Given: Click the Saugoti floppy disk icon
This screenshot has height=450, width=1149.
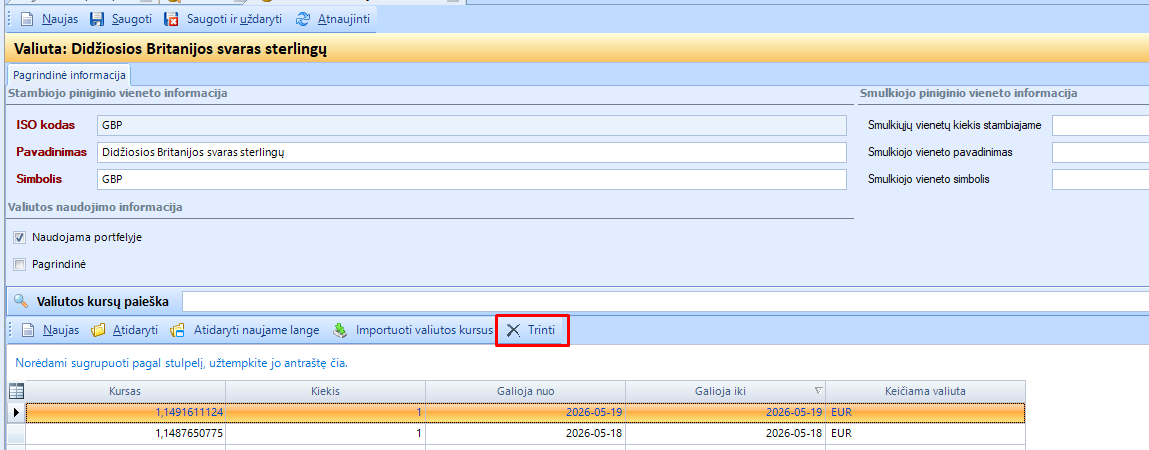Looking at the screenshot, I should (97, 19).
